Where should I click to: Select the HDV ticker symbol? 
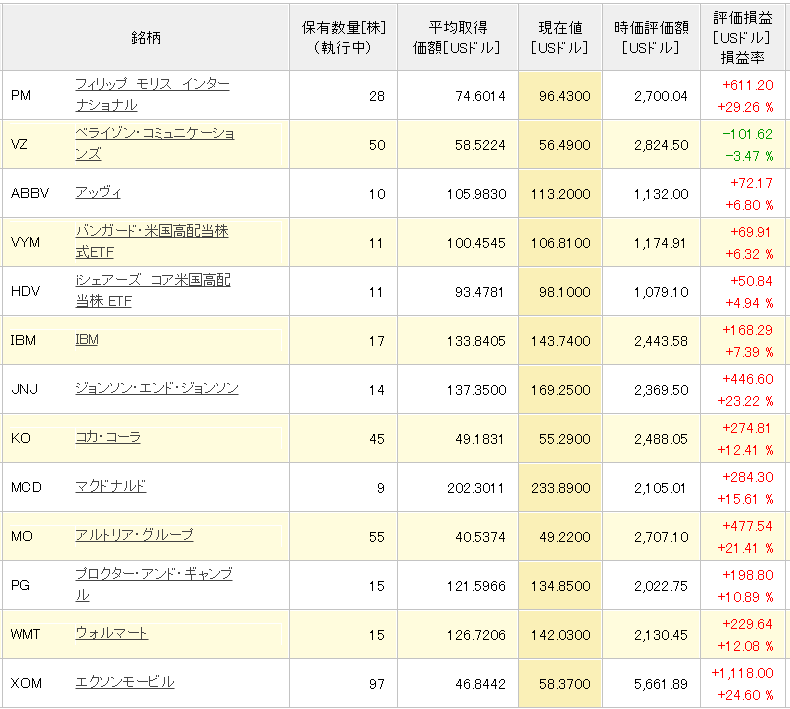[x=25, y=291]
